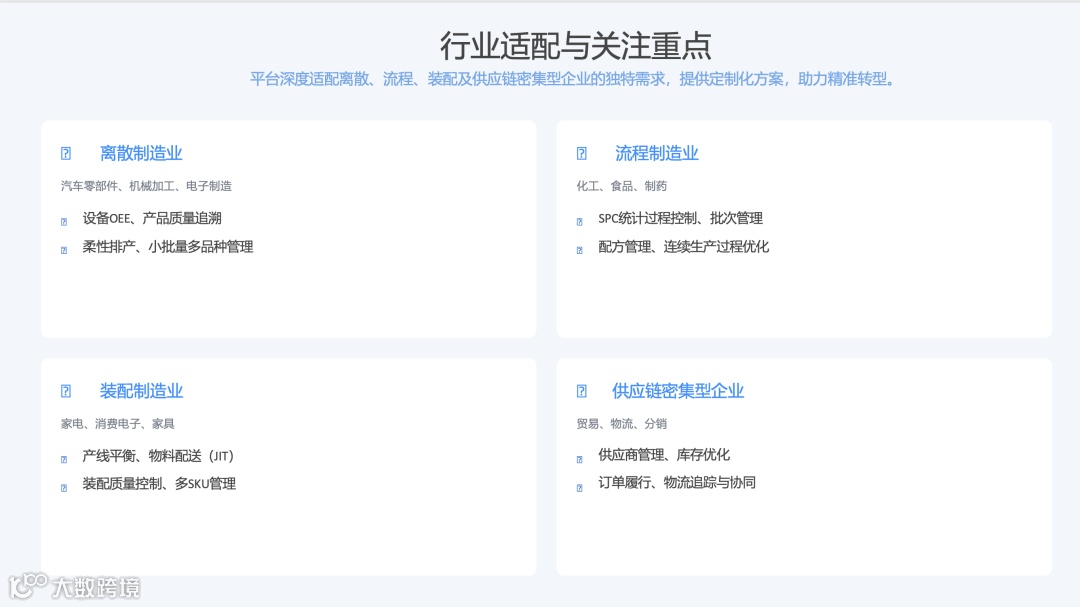
Task: Click the main heading 行业适配与关注重点
Action: pos(576,45)
